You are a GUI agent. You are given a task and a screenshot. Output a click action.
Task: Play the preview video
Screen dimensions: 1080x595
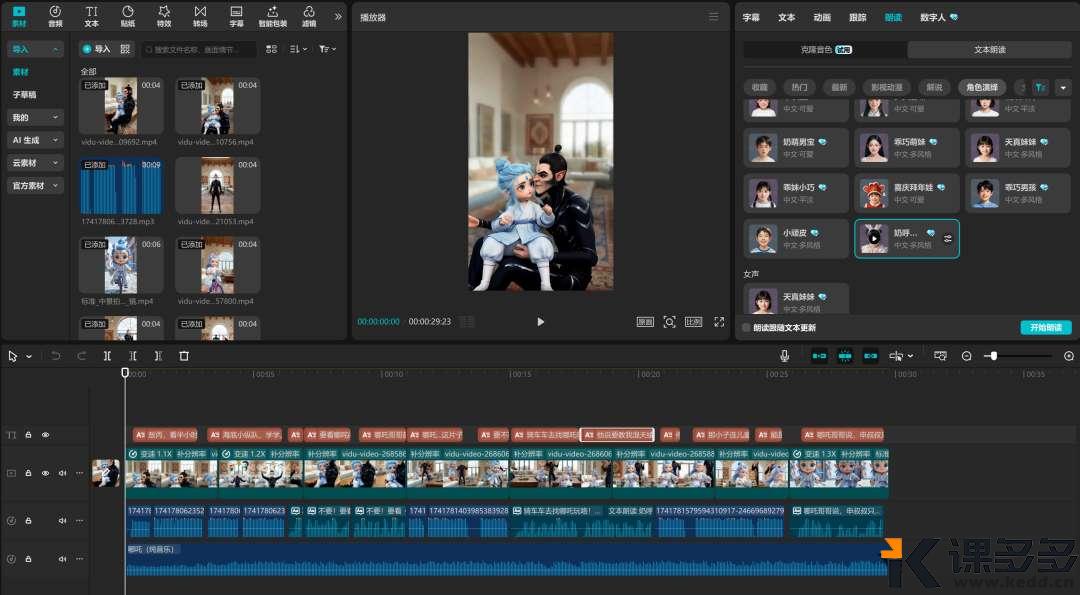point(541,322)
